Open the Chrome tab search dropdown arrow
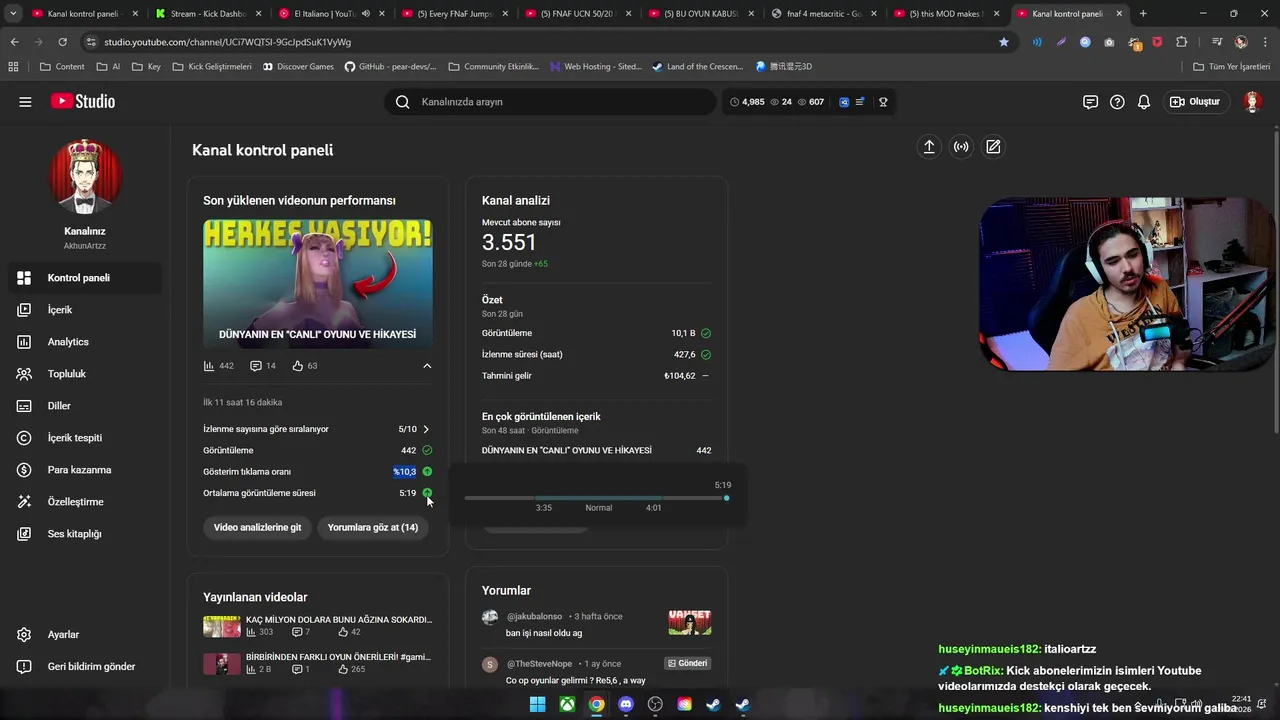Image resolution: width=1280 pixels, height=720 pixels. click(13, 14)
